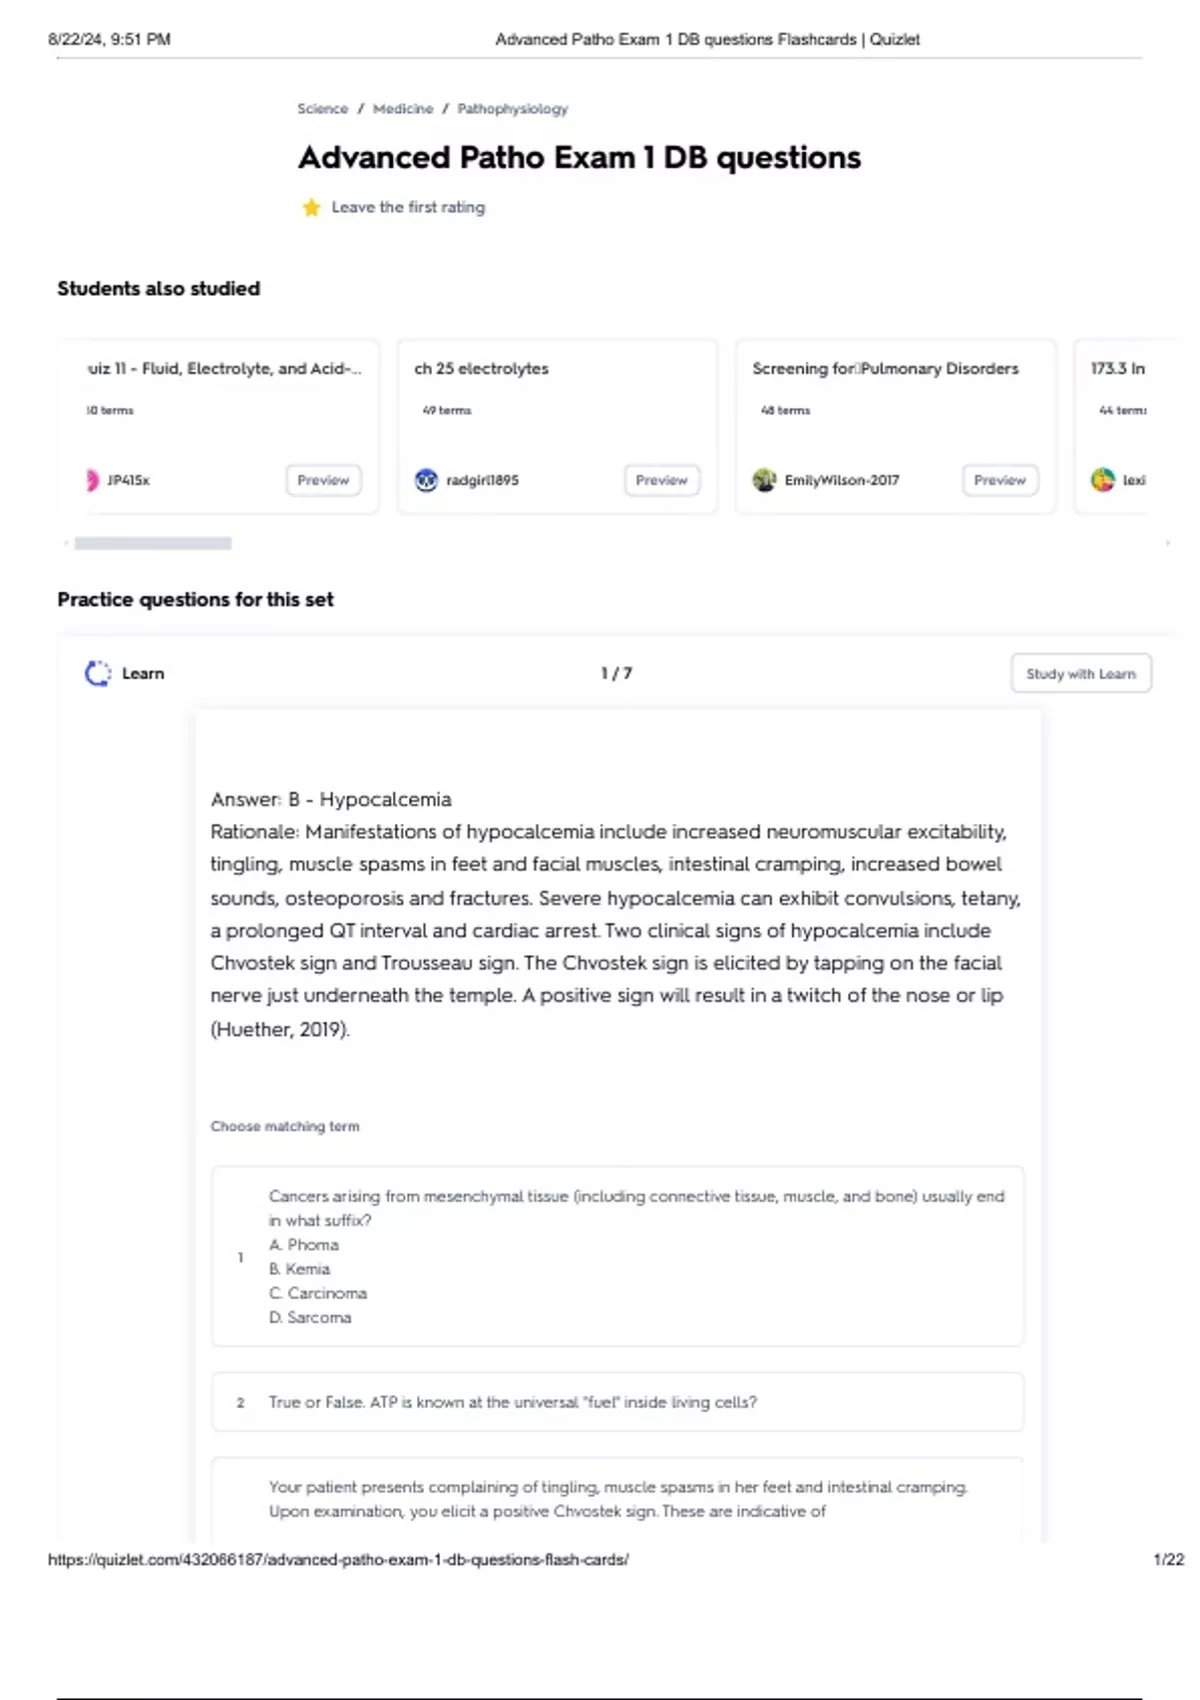Click JP415x's pink avatar icon

tap(92, 480)
